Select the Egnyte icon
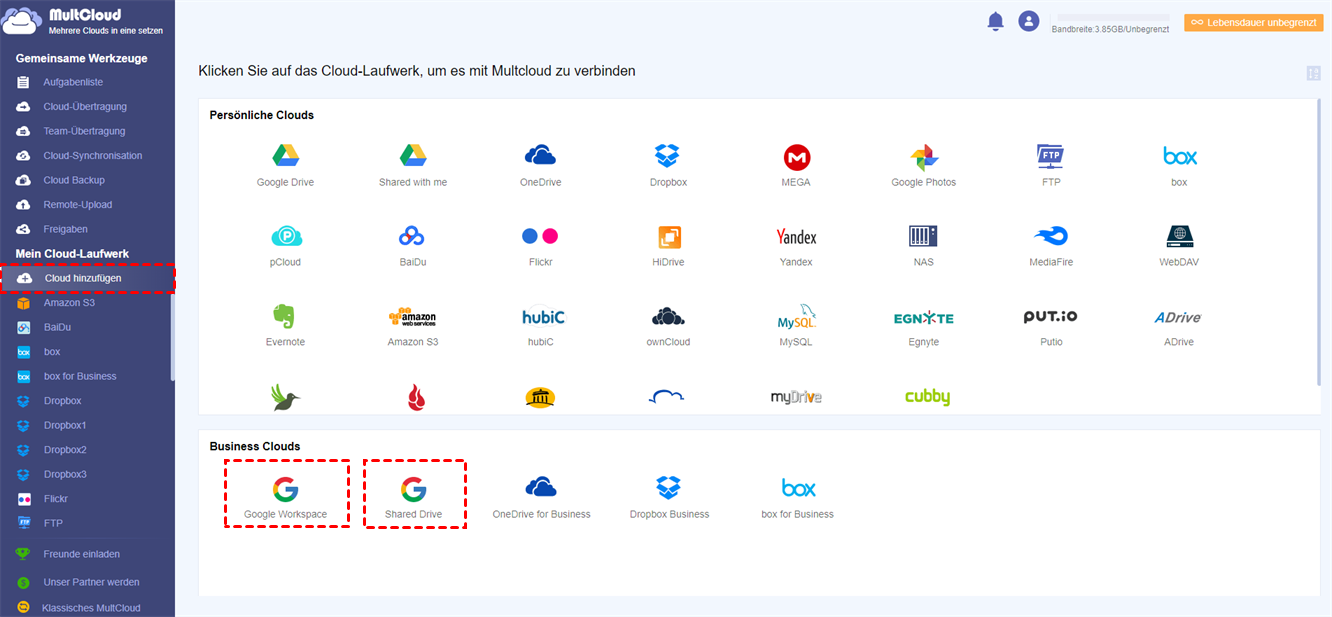 point(923,318)
